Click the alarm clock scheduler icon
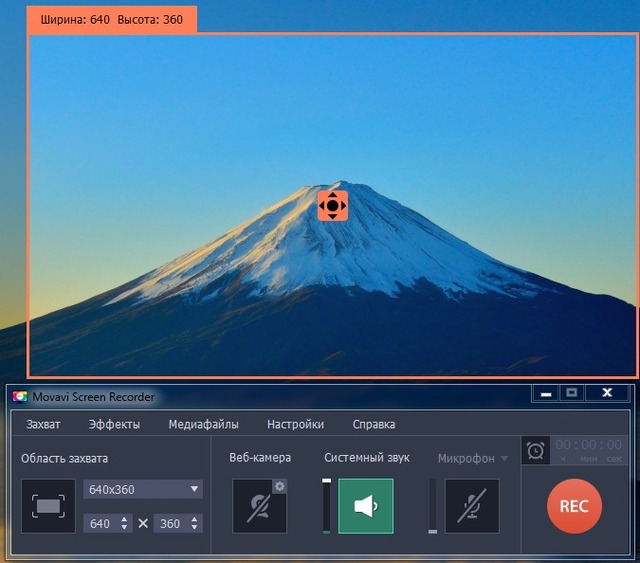This screenshot has width=640, height=563. [x=535, y=450]
